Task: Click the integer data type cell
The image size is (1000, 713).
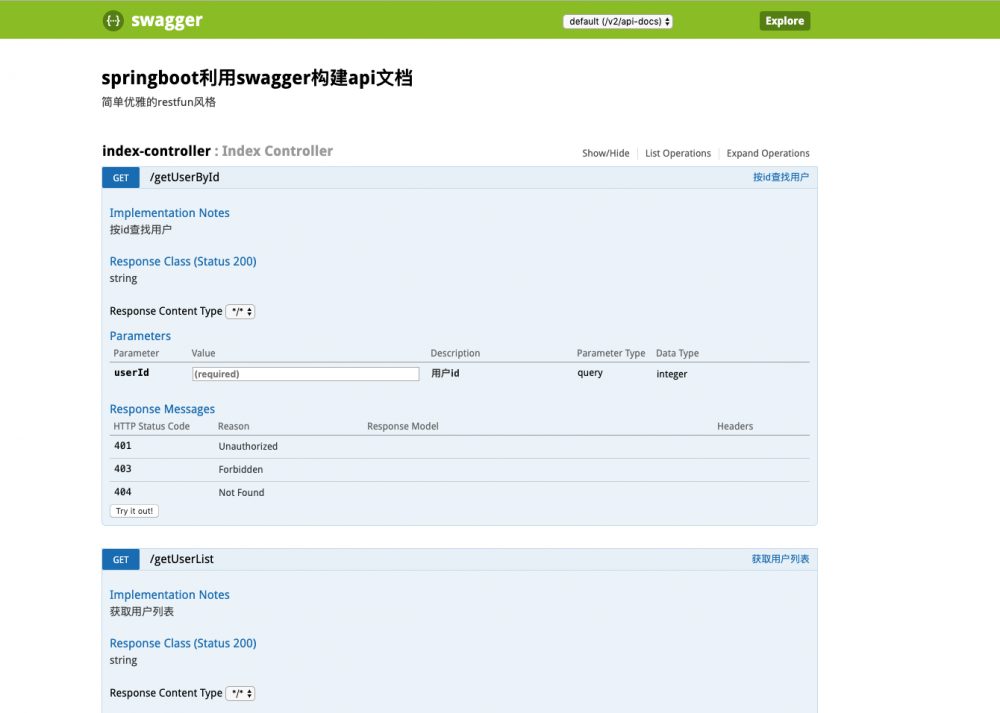Action: 672,374
